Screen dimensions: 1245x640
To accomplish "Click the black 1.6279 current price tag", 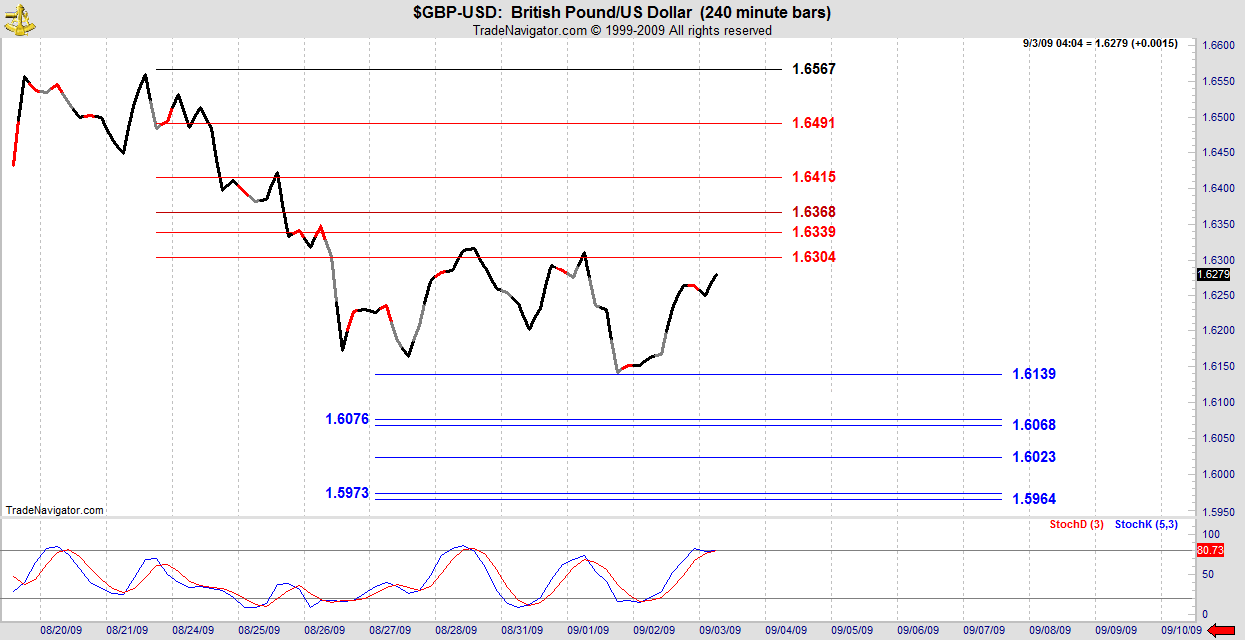I will point(1214,274).
